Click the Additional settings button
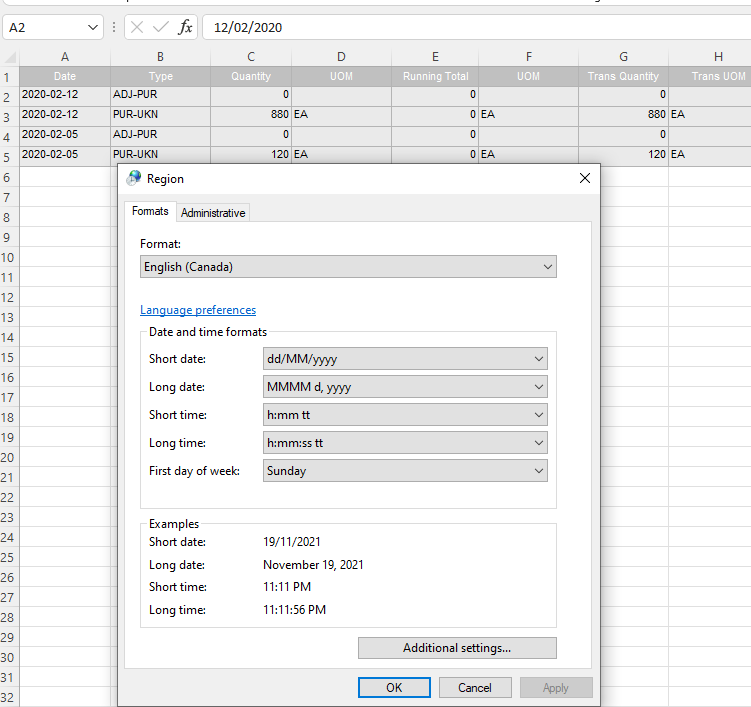The width and height of the screenshot is (751, 707). tap(457, 648)
